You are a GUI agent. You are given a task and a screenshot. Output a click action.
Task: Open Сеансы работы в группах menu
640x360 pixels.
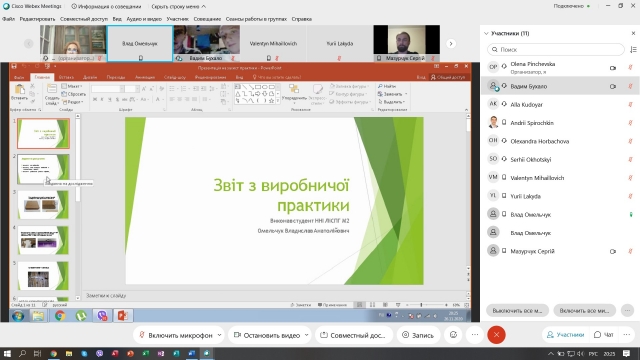coord(256,19)
